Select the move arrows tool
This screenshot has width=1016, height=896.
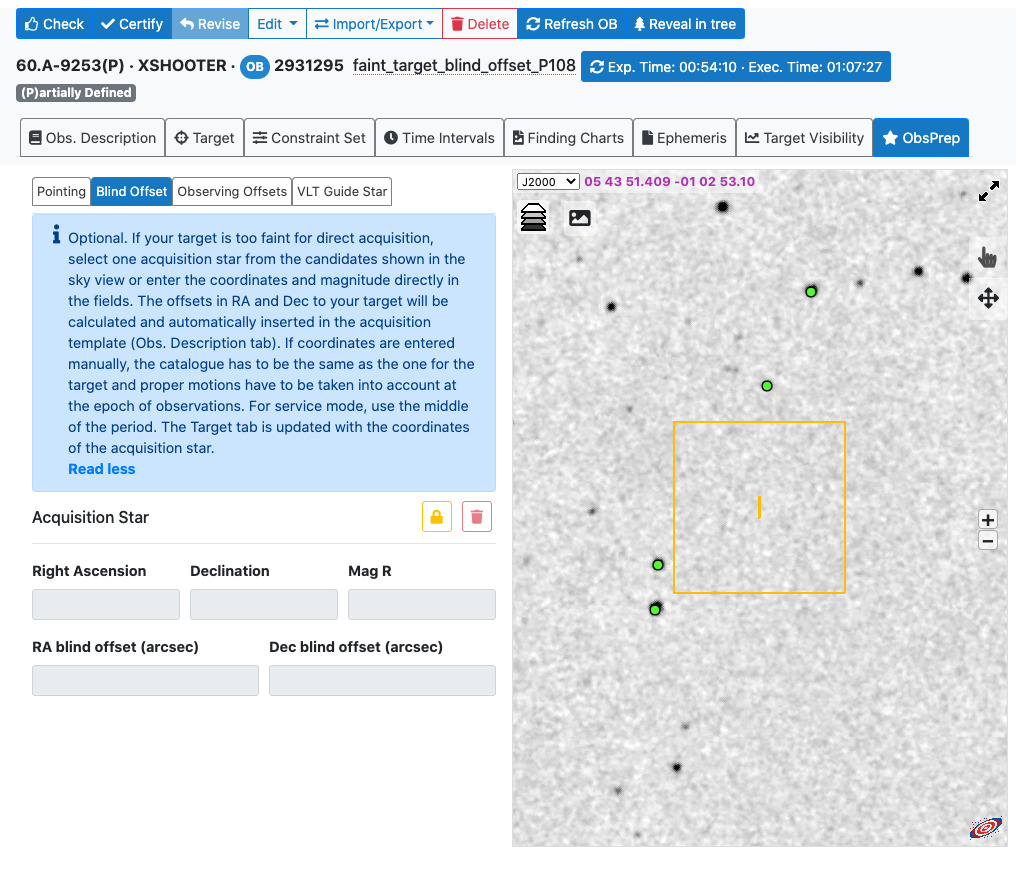[x=988, y=298]
